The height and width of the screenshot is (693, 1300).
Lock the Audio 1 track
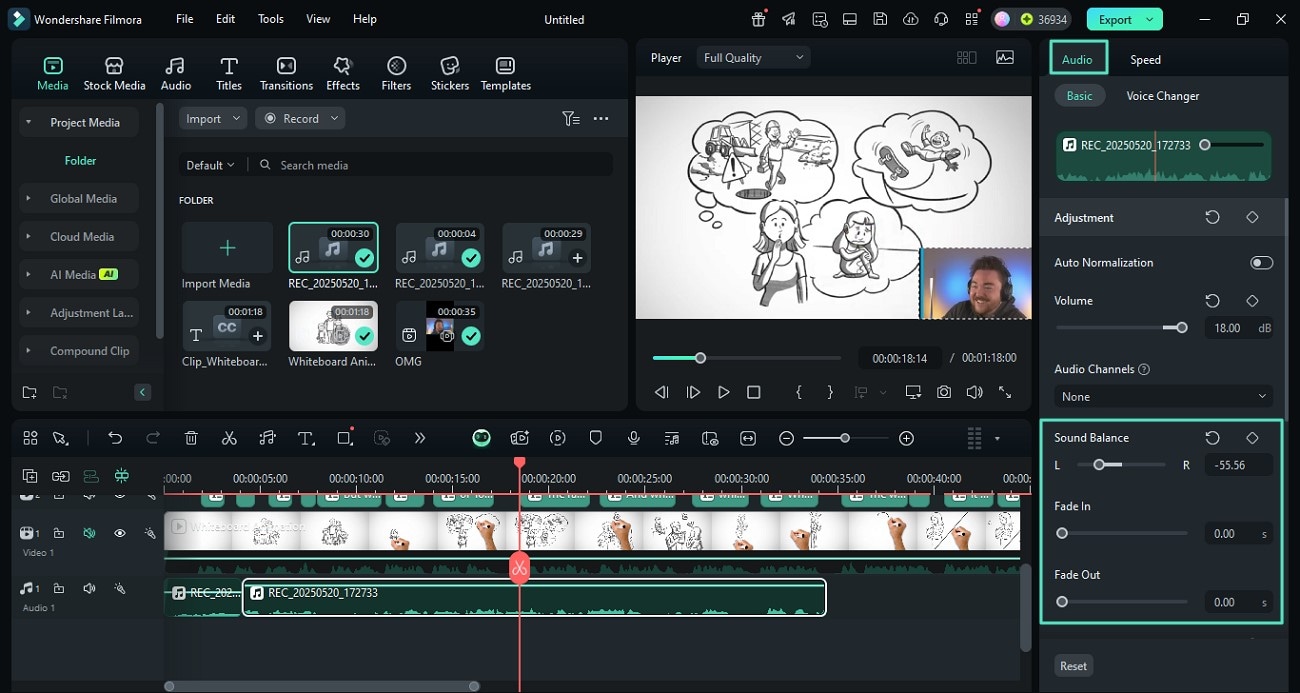click(59, 589)
